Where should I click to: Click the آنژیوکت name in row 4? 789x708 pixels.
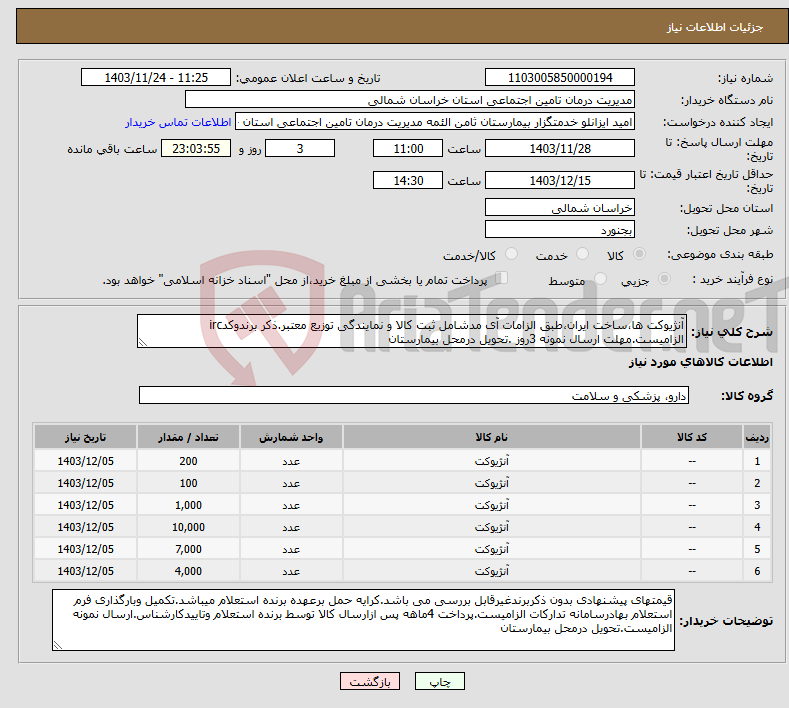pos(492,527)
